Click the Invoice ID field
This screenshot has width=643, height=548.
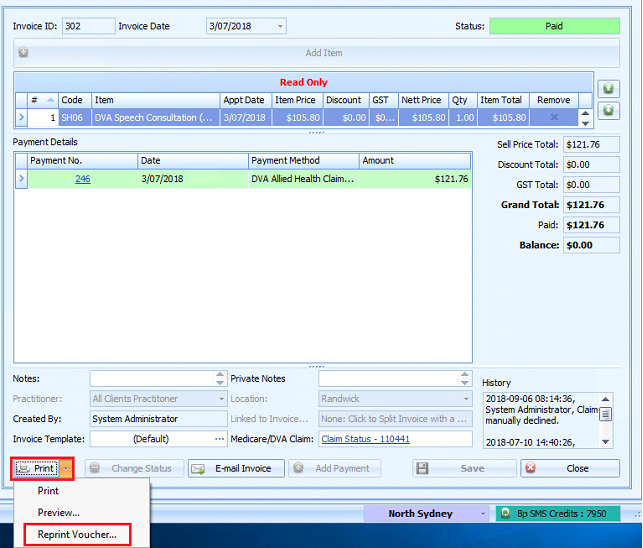point(89,26)
